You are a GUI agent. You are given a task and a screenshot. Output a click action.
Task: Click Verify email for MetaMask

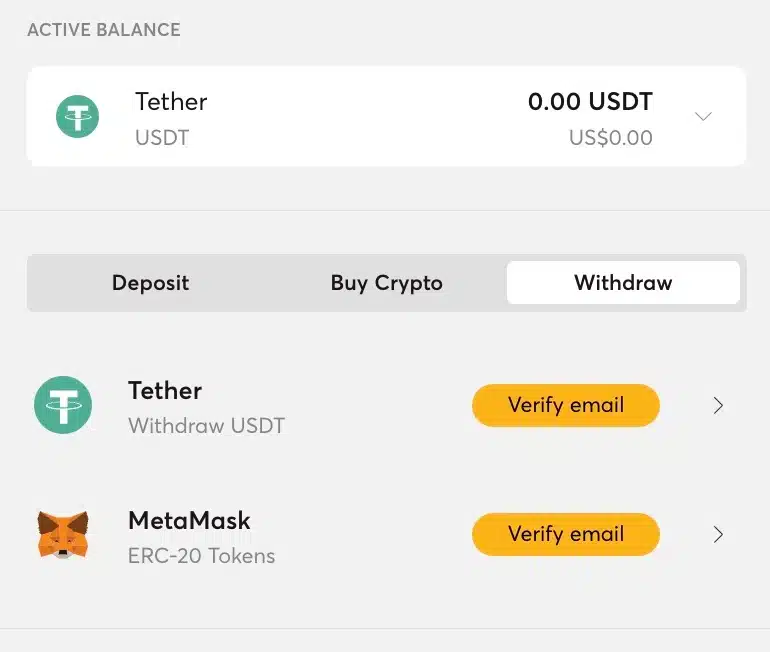566,534
